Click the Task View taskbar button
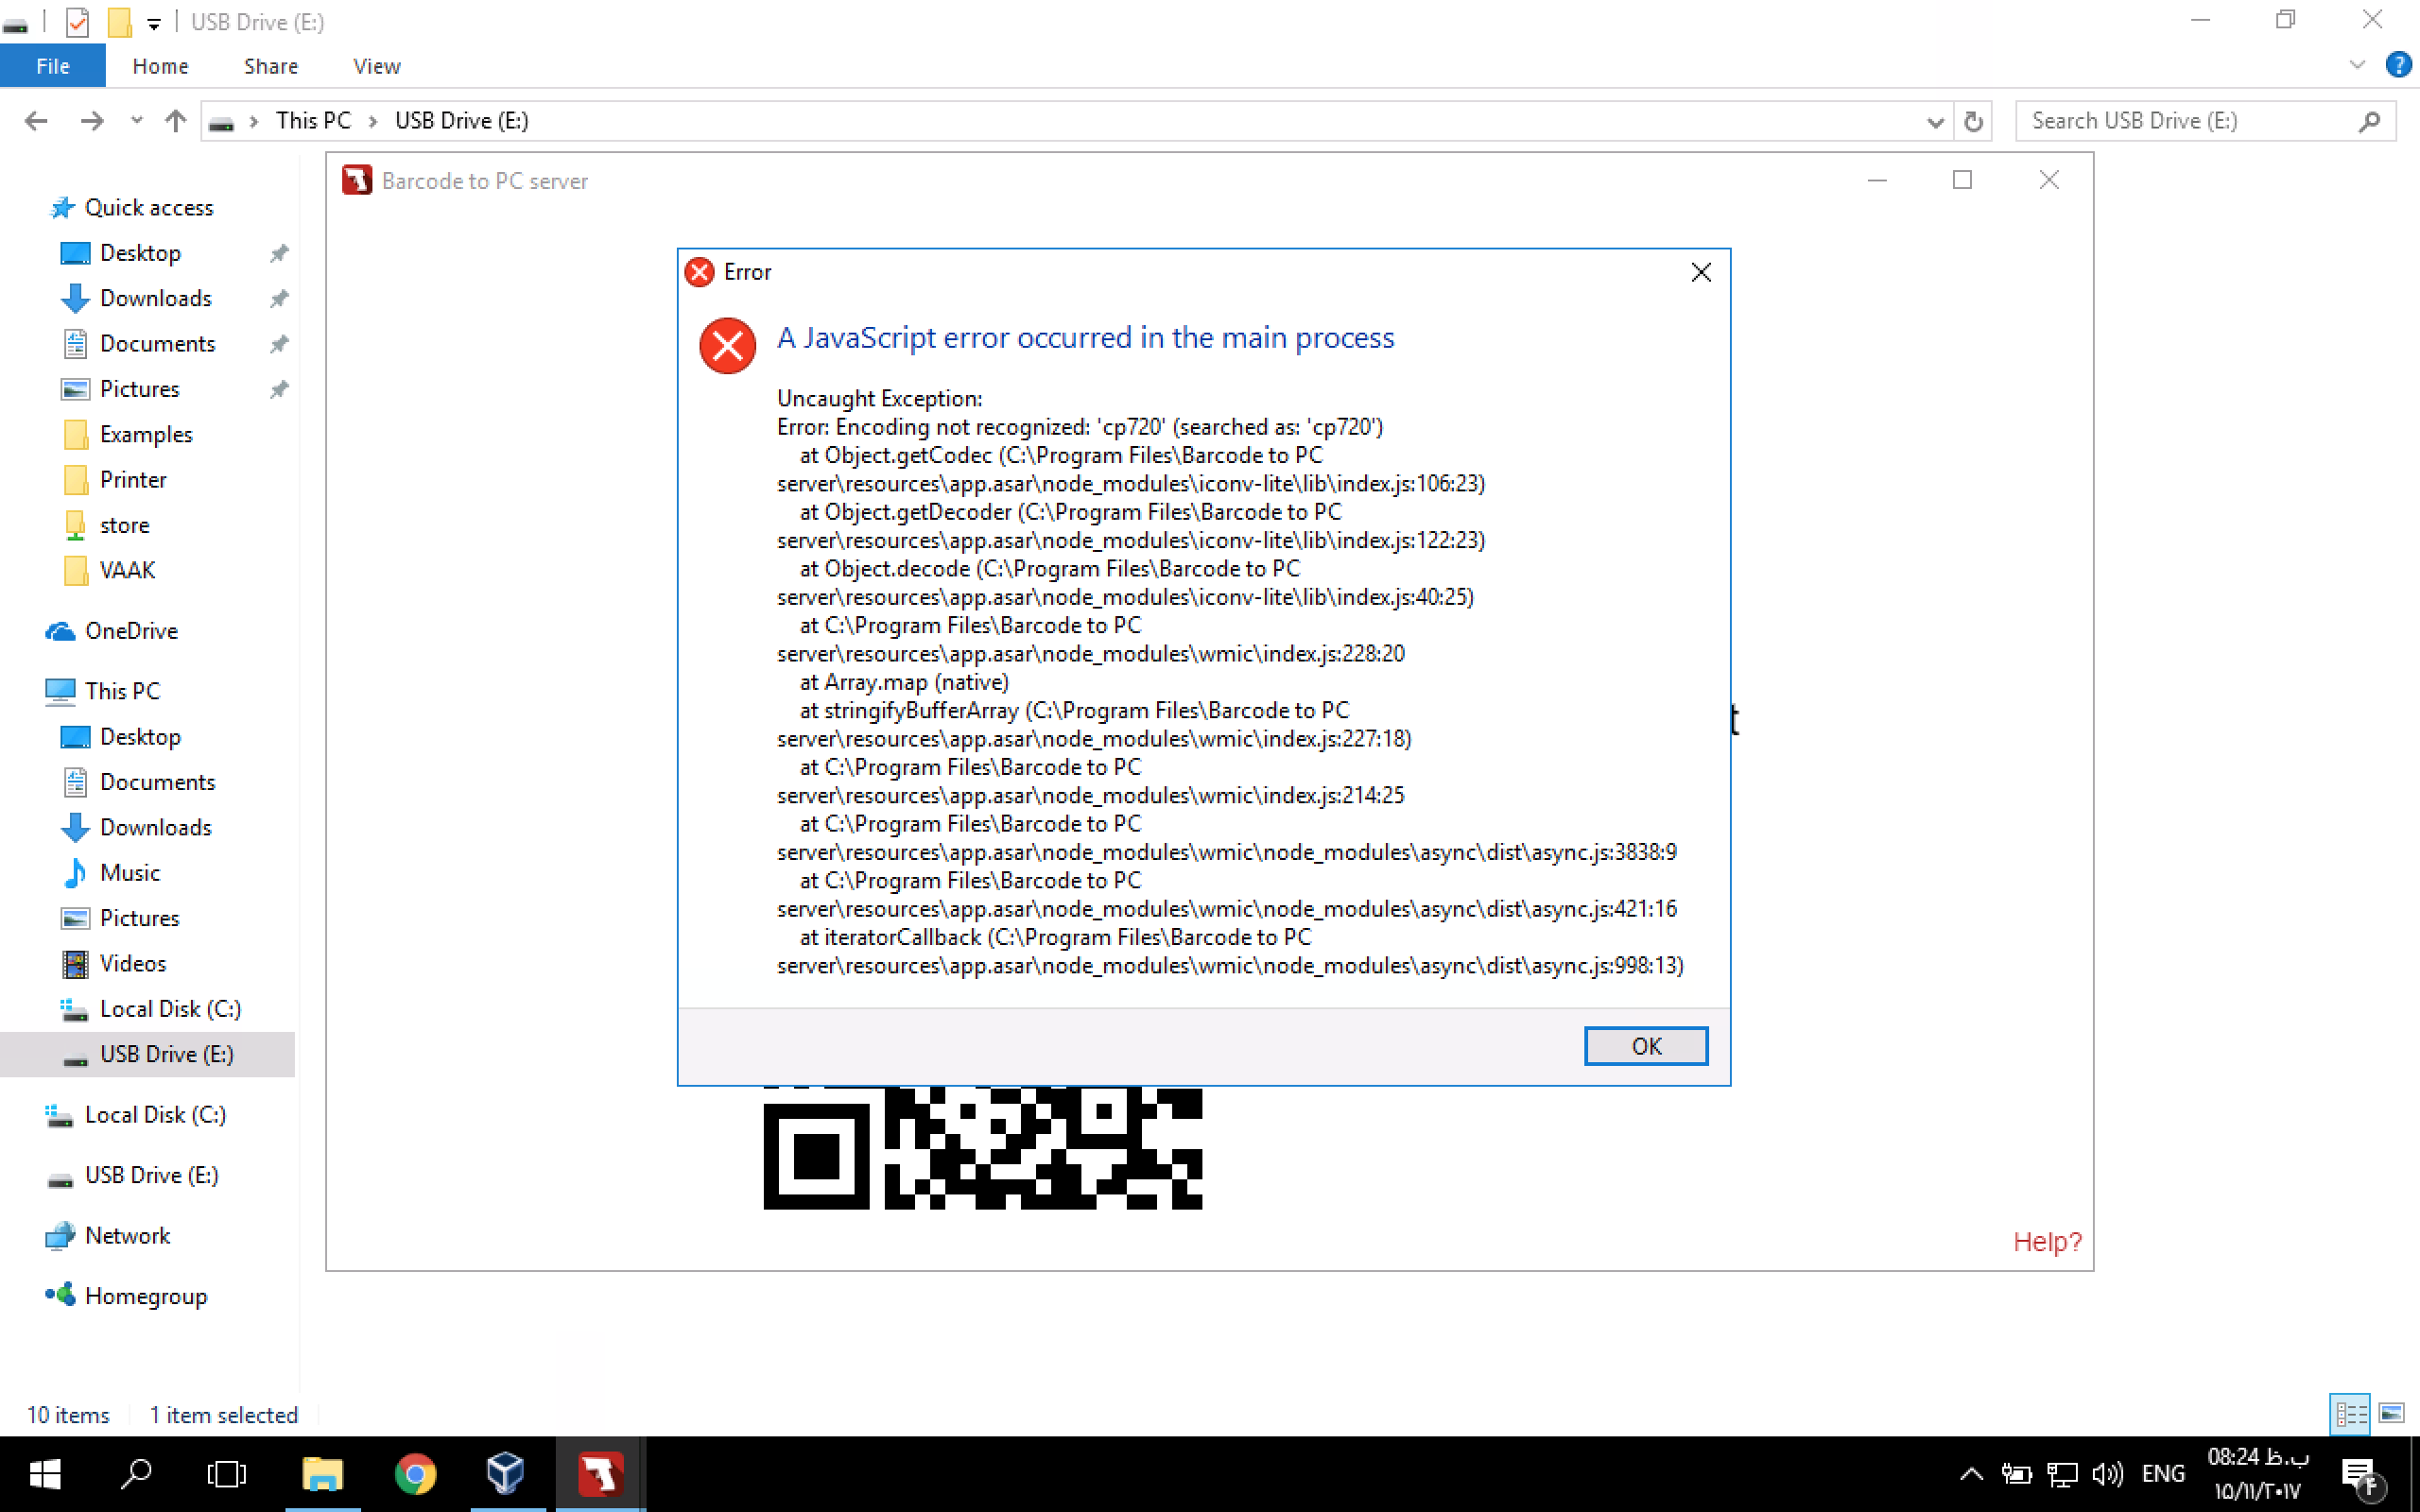The height and width of the screenshot is (1512, 2420). pyautogui.click(x=226, y=1474)
